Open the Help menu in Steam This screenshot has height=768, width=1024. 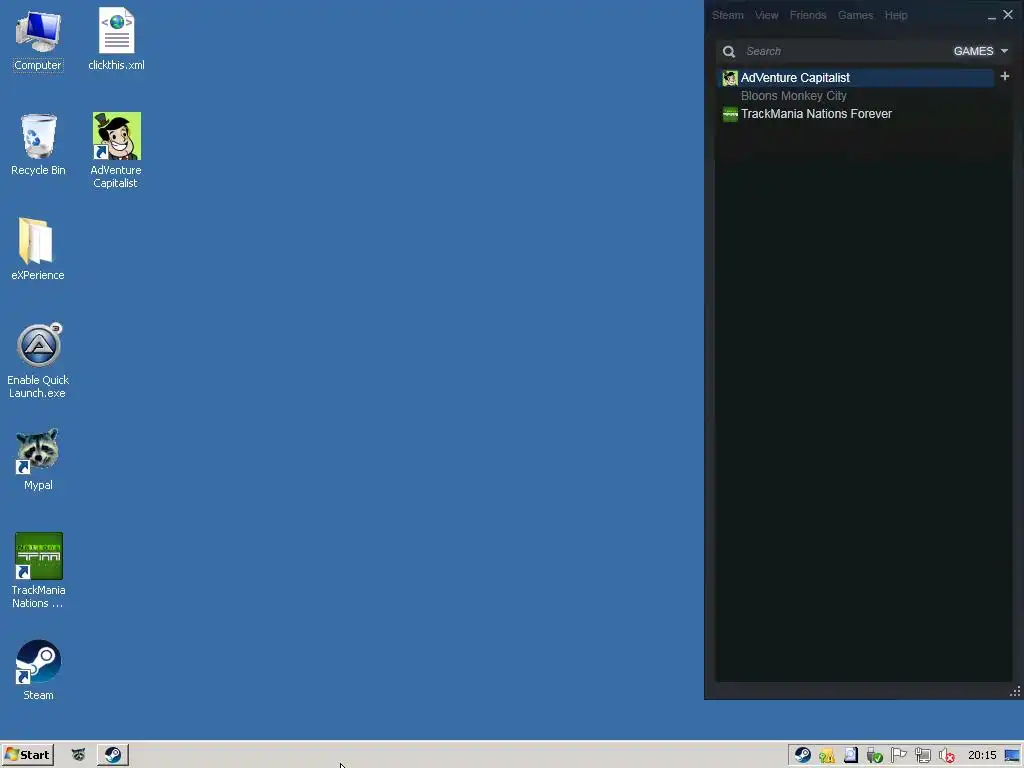(896, 15)
